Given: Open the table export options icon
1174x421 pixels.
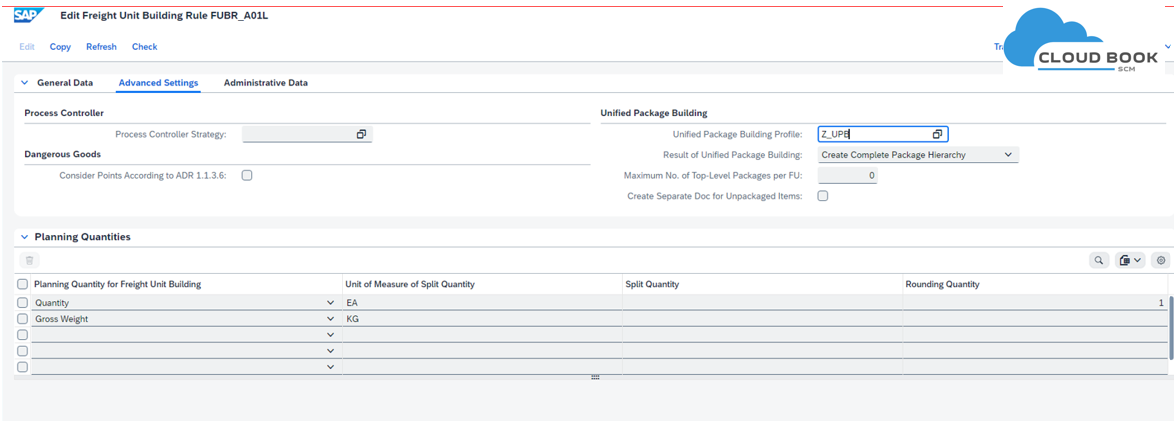Looking at the screenshot, I should [1129, 260].
